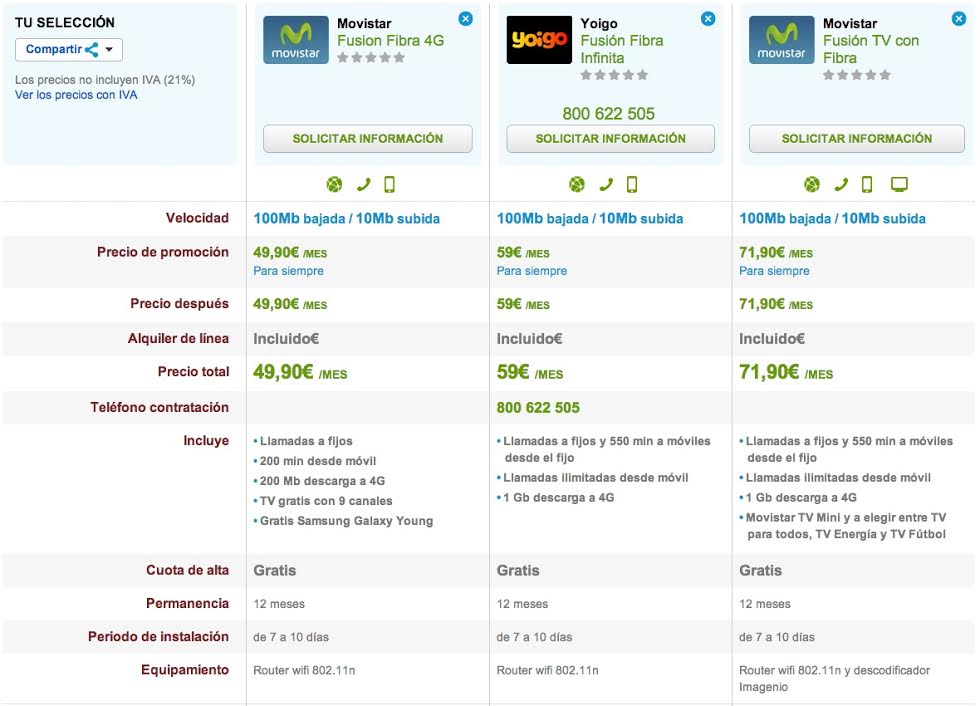Click the 'Precio total' 59€ /MES value
The height and width of the screenshot is (706, 980).
point(530,372)
